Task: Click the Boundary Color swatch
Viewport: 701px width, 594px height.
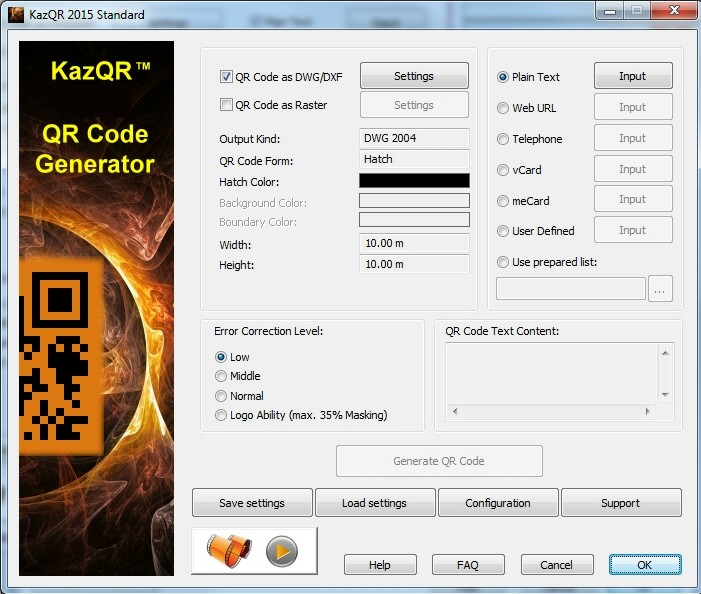Action: click(x=414, y=220)
